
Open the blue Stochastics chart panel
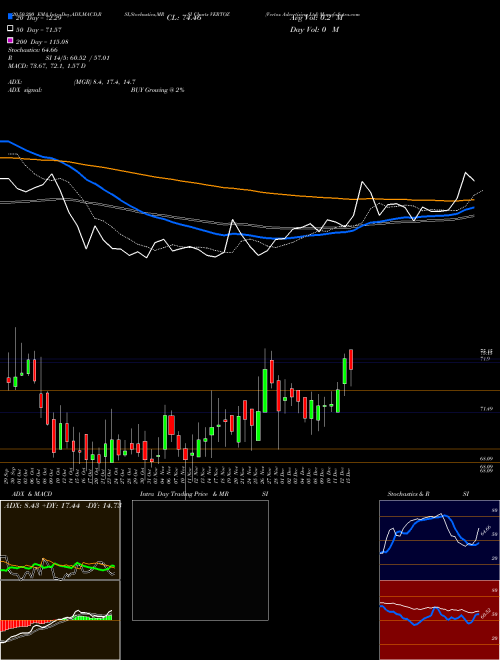pos(439,540)
